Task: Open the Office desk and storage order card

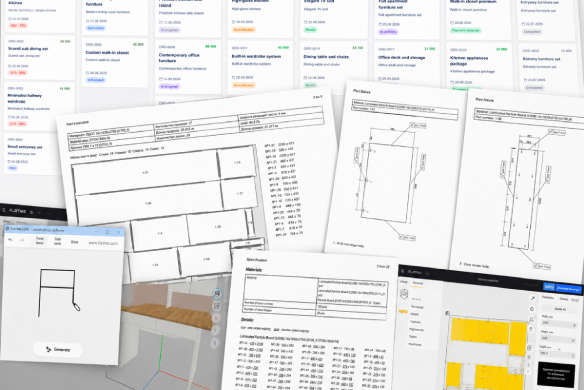Action: click(x=406, y=64)
